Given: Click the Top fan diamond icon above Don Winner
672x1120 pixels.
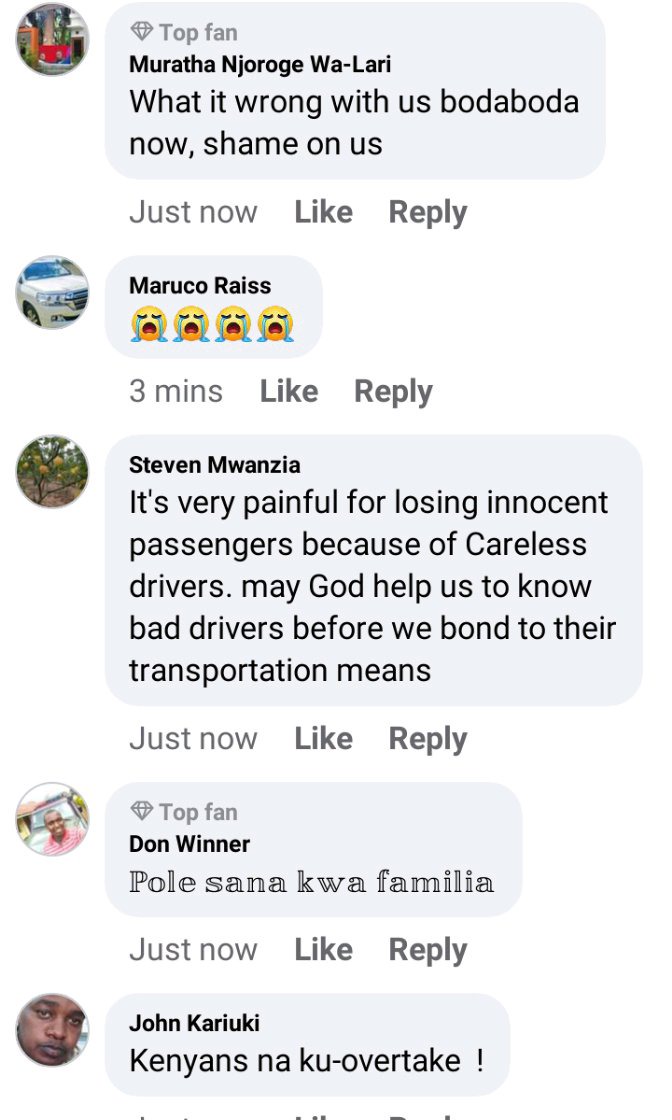Looking at the screenshot, I should [141, 811].
